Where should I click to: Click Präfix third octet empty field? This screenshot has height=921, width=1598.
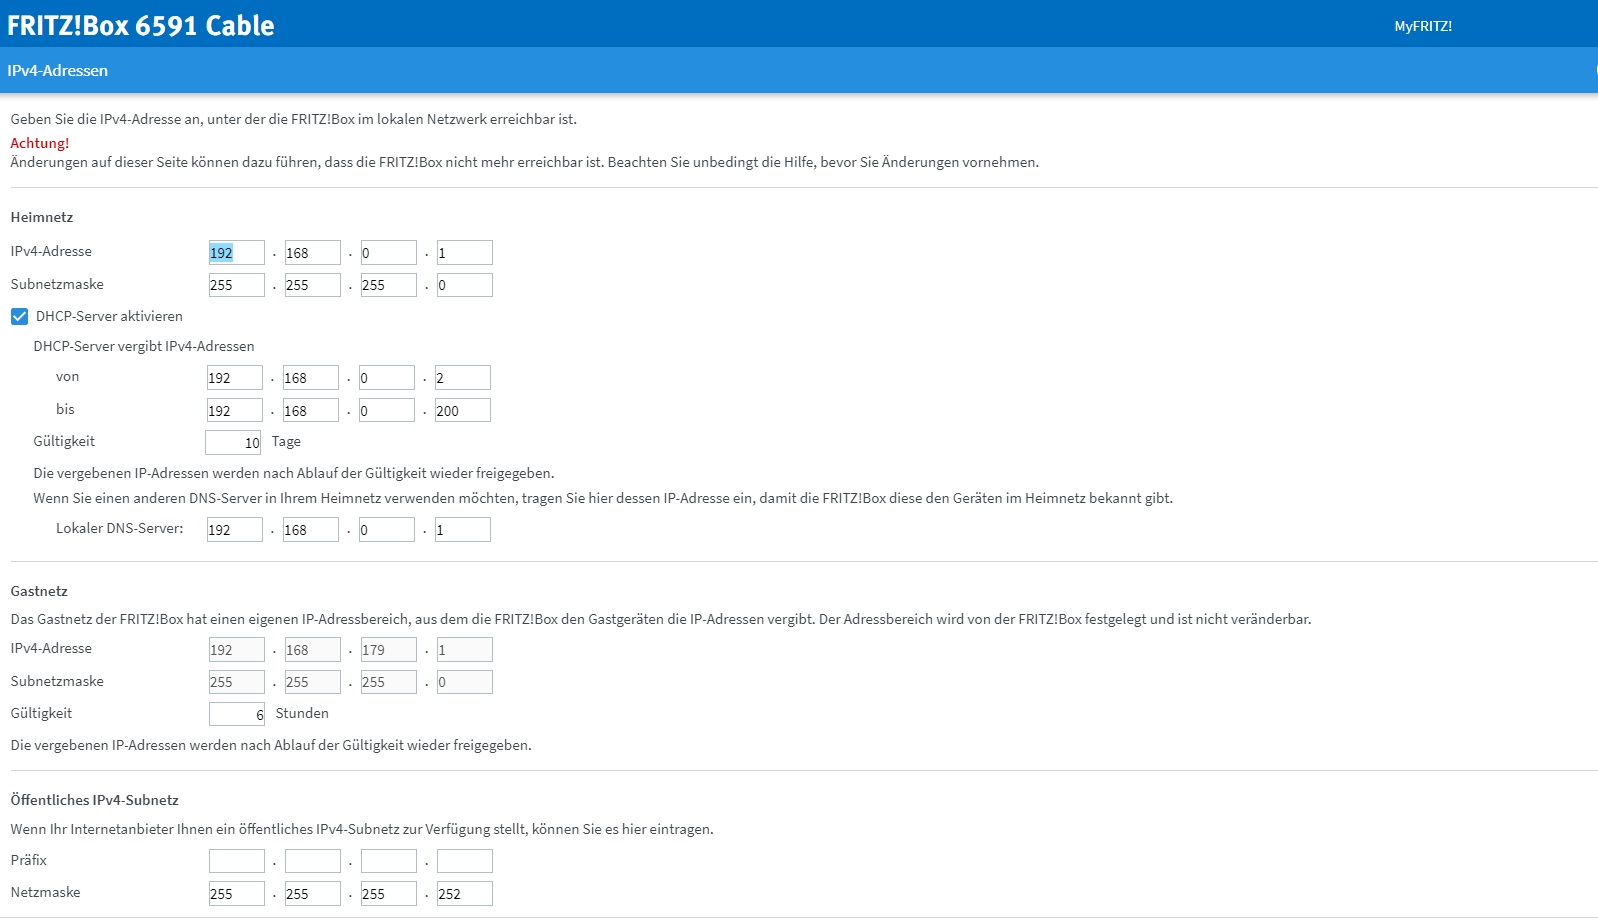[x=389, y=861]
